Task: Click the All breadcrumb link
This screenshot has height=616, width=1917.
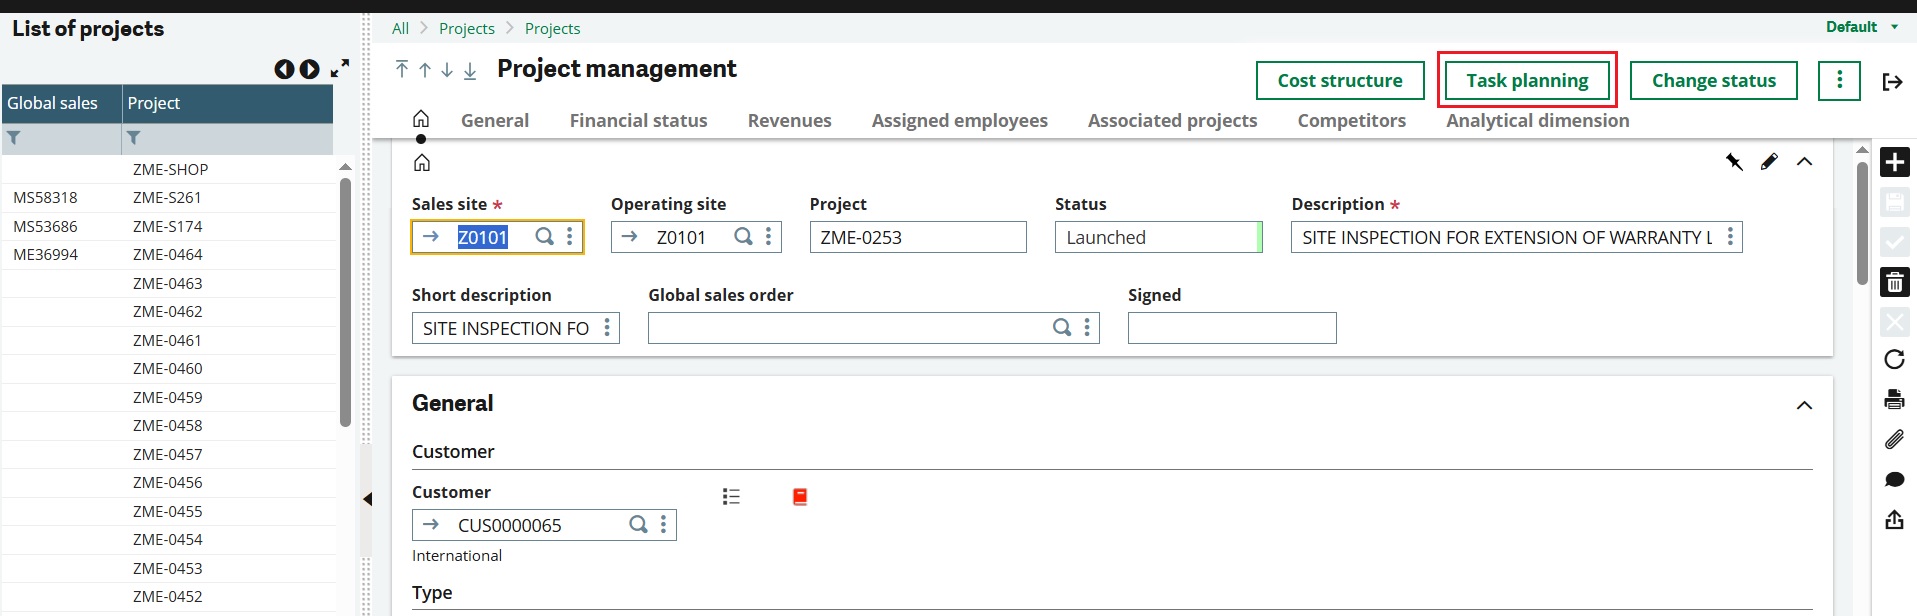Action: pyautogui.click(x=400, y=28)
